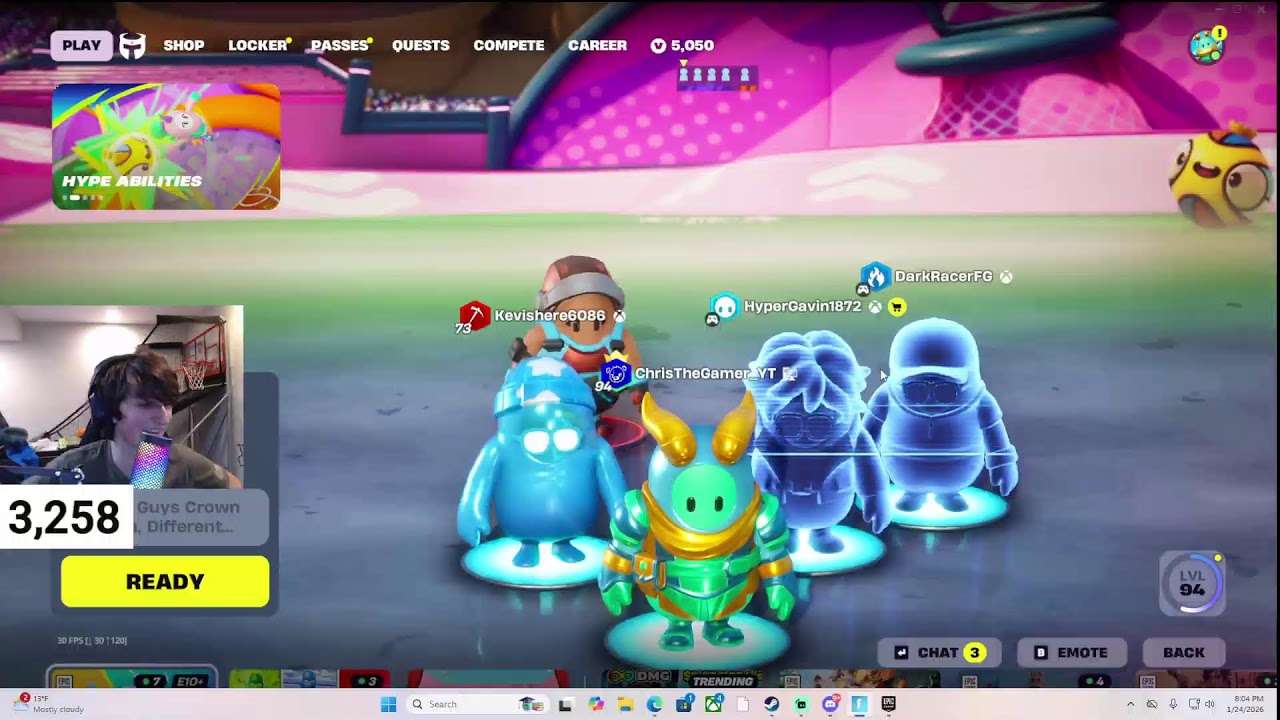Open File Explorer from the taskbar
This screenshot has width=1280, height=720.
click(625, 704)
